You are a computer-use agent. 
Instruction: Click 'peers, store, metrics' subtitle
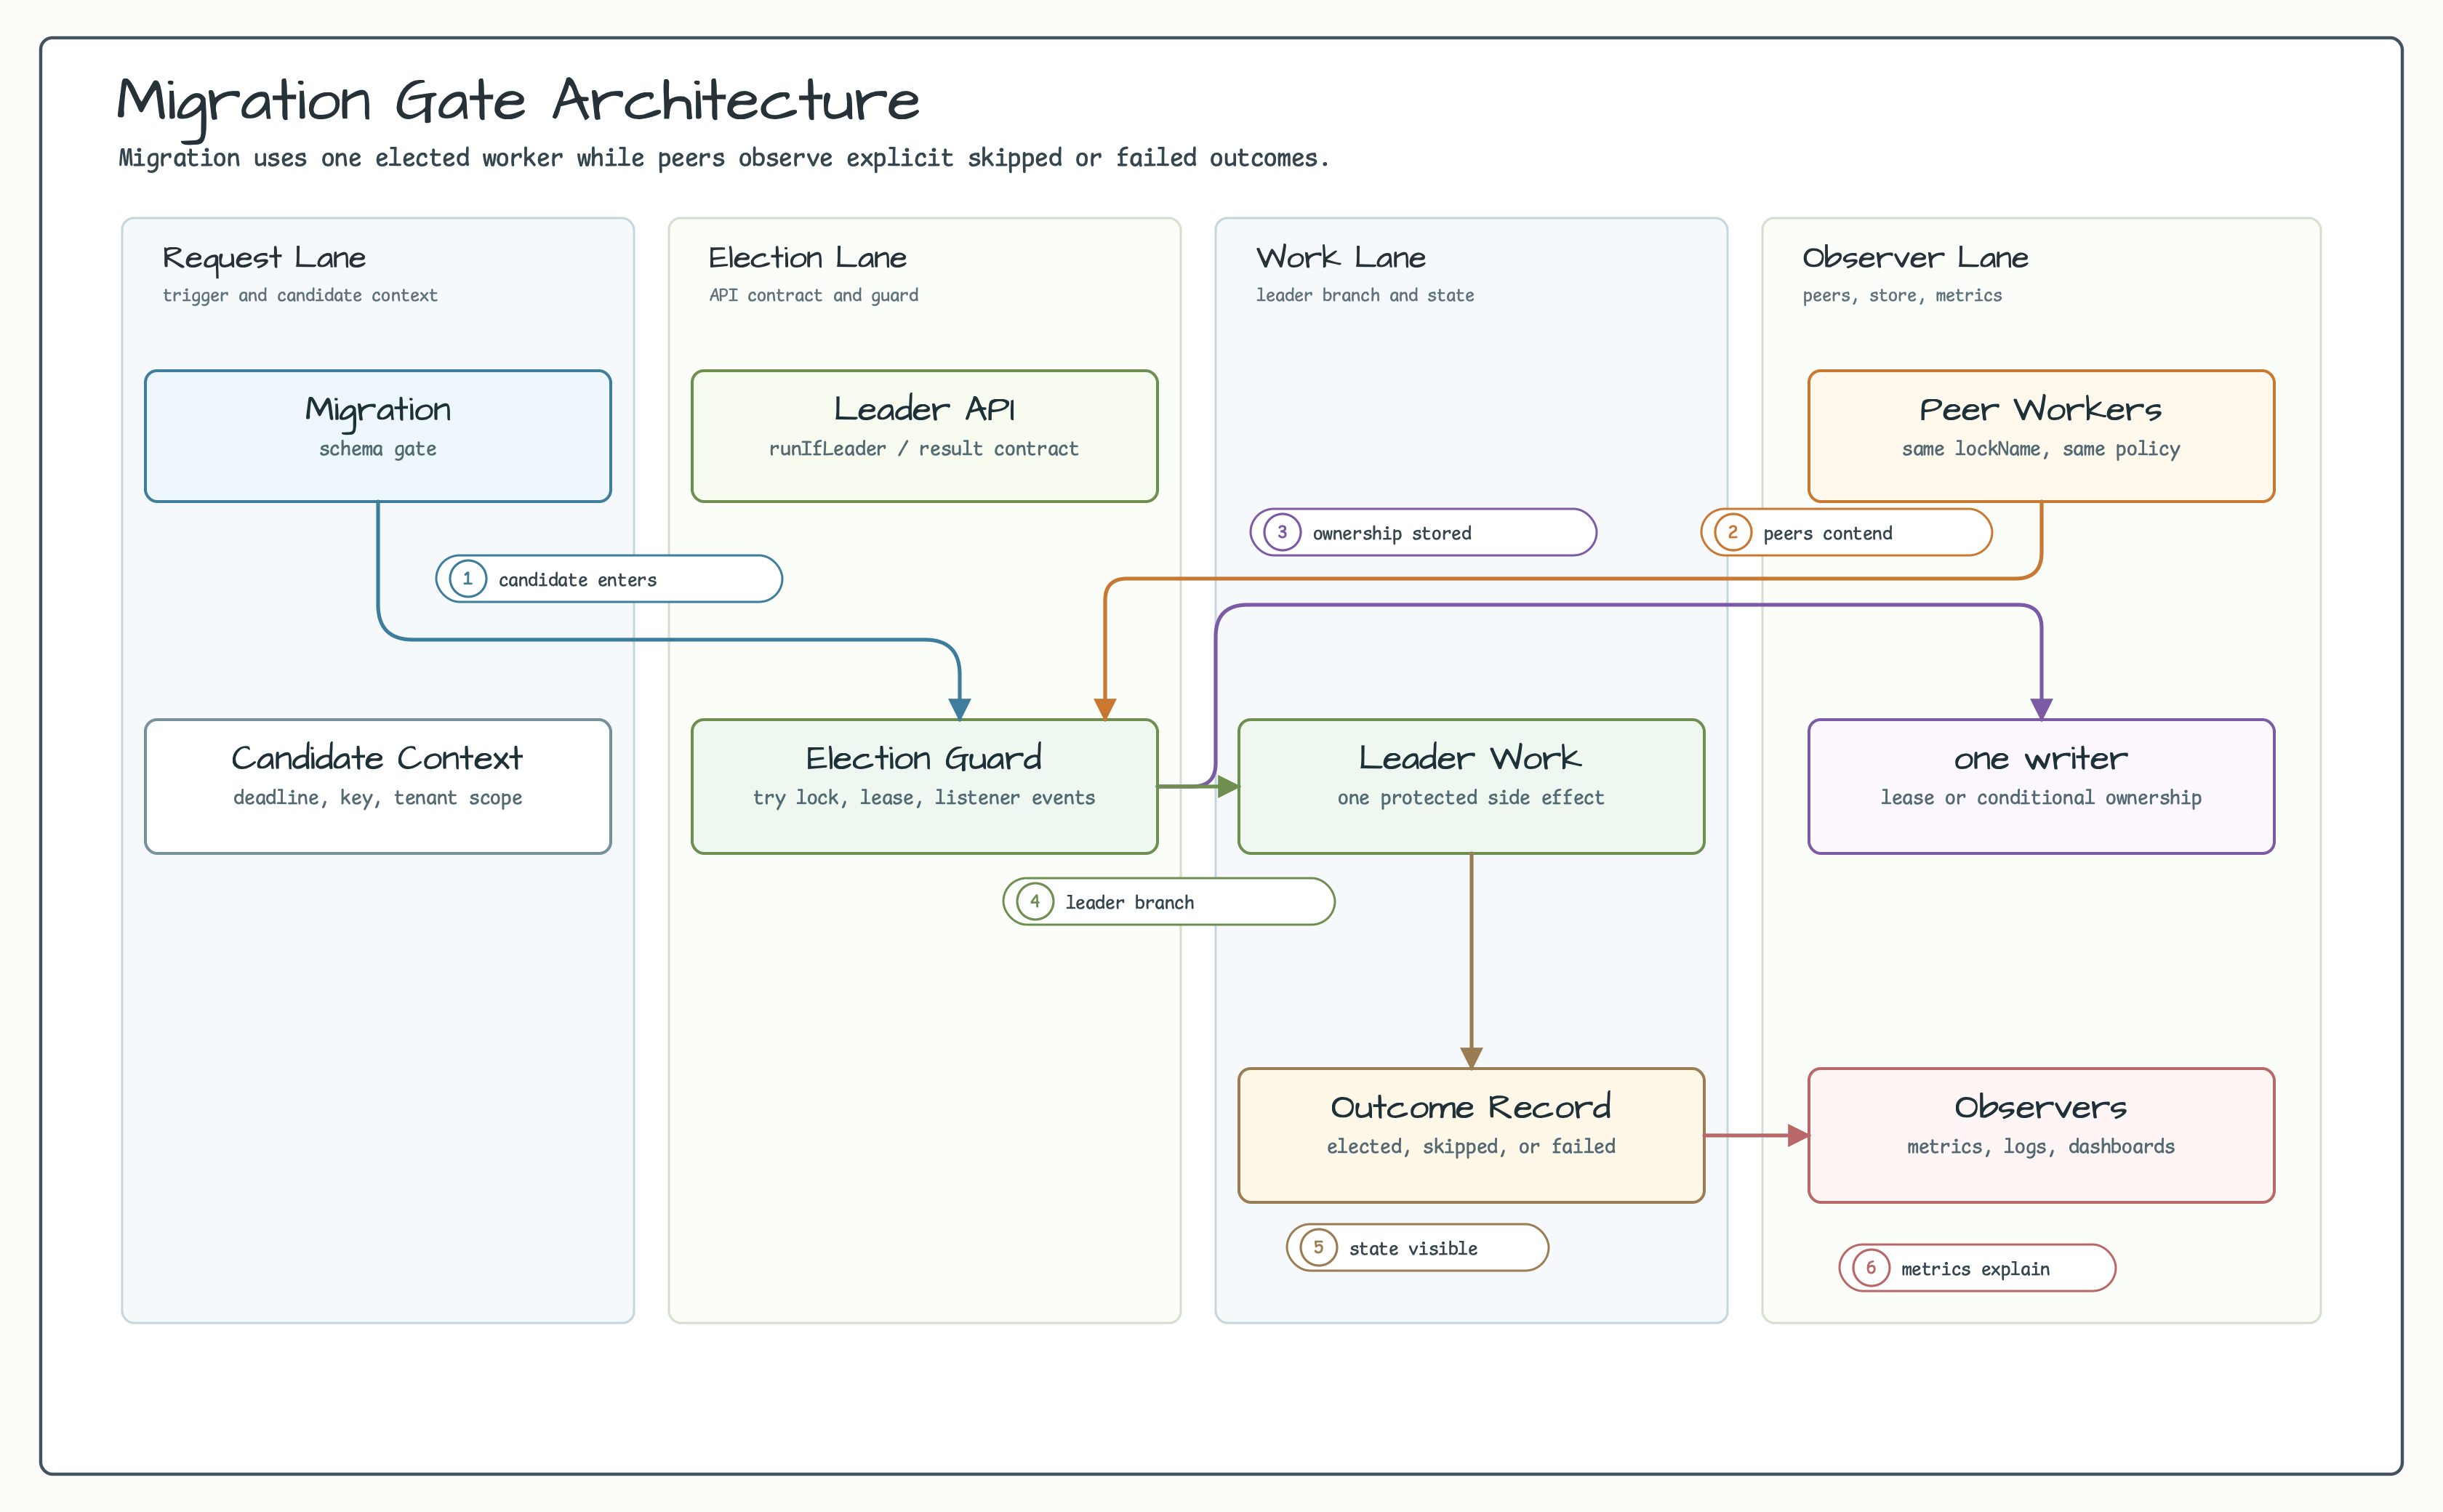1901,295
